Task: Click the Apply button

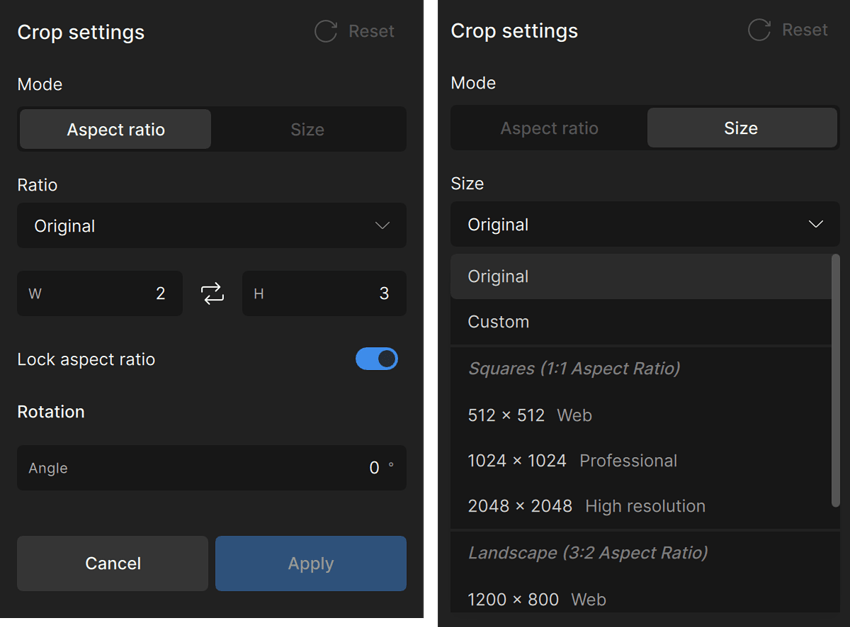Action: coord(310,563)
